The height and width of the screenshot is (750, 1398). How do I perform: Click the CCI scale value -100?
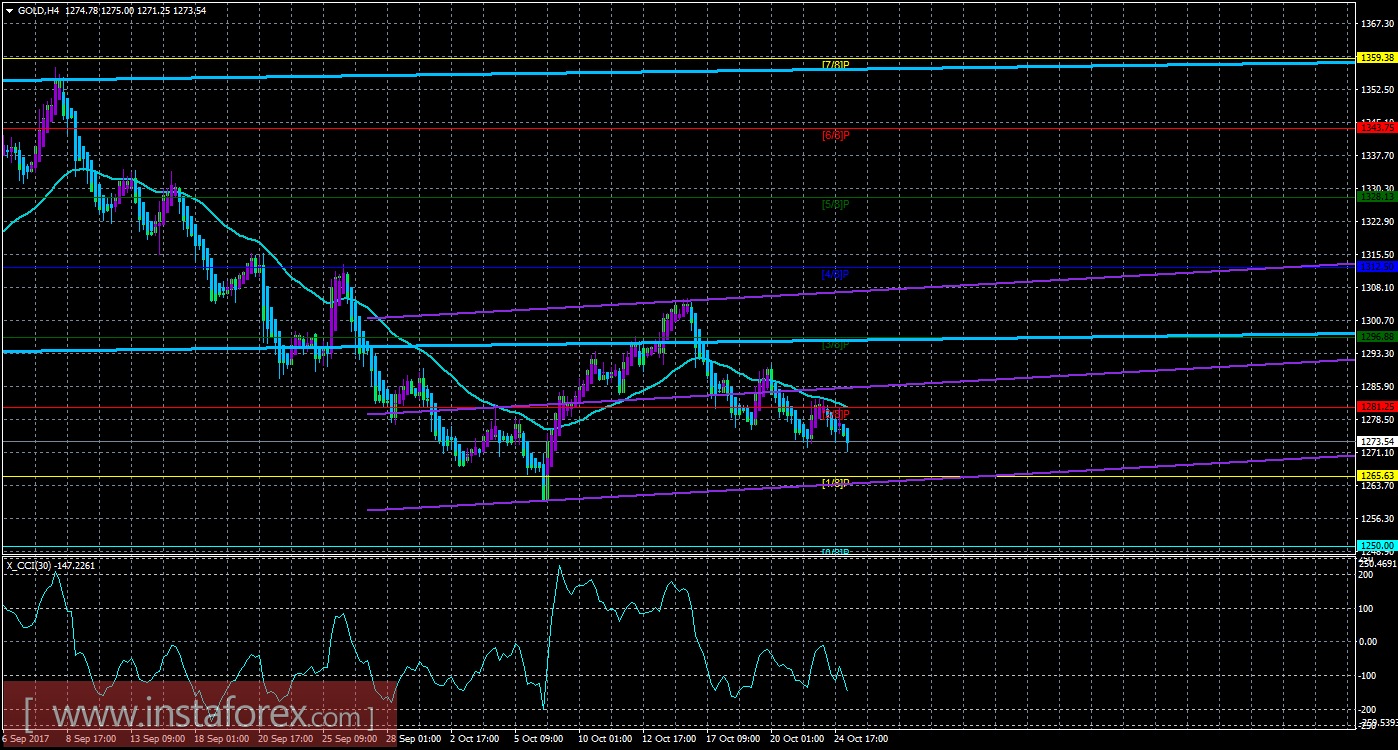tap(1369, 675)
